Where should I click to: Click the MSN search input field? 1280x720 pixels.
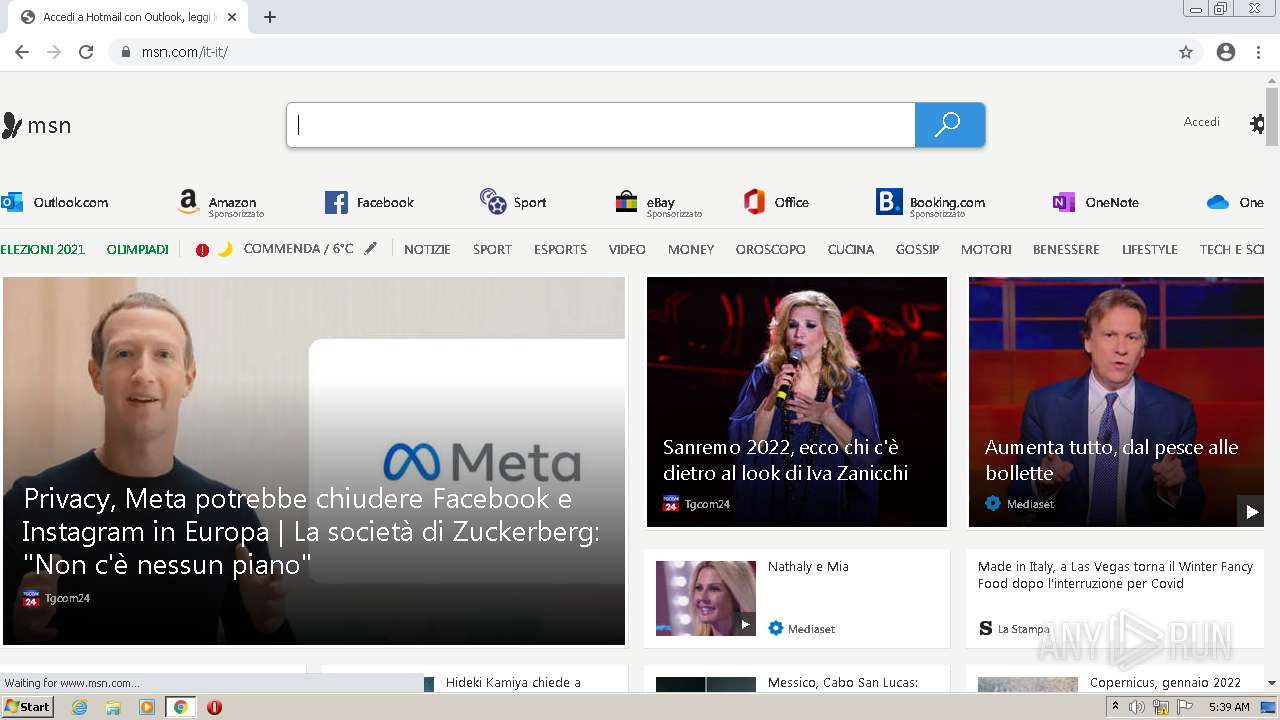(x=600, y=125)
